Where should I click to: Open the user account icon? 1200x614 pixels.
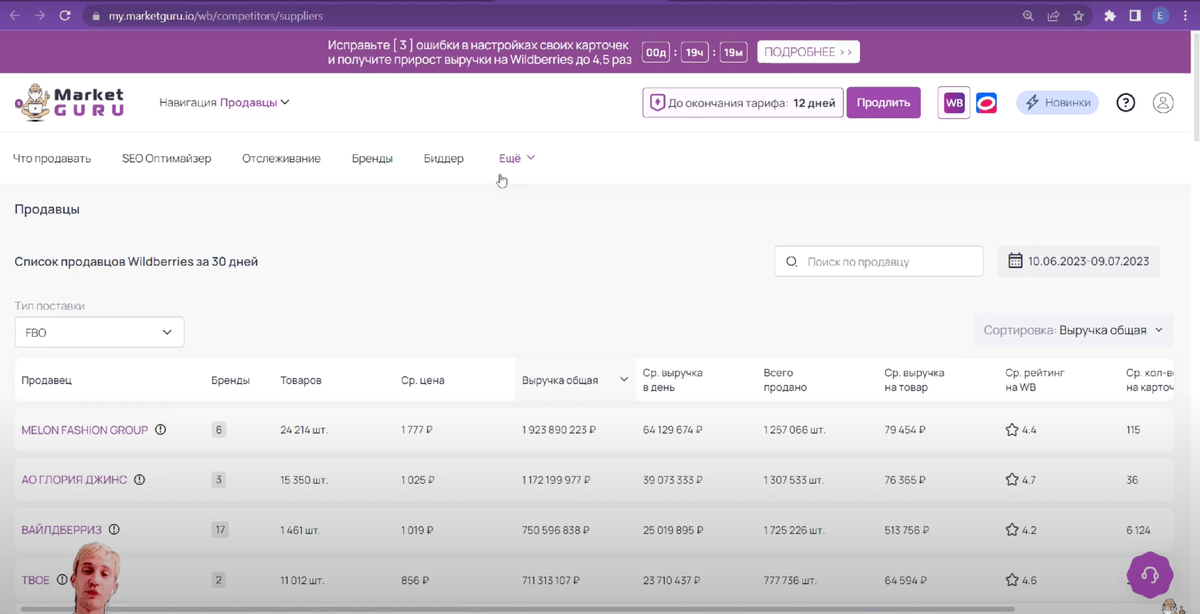[1163, 103]
